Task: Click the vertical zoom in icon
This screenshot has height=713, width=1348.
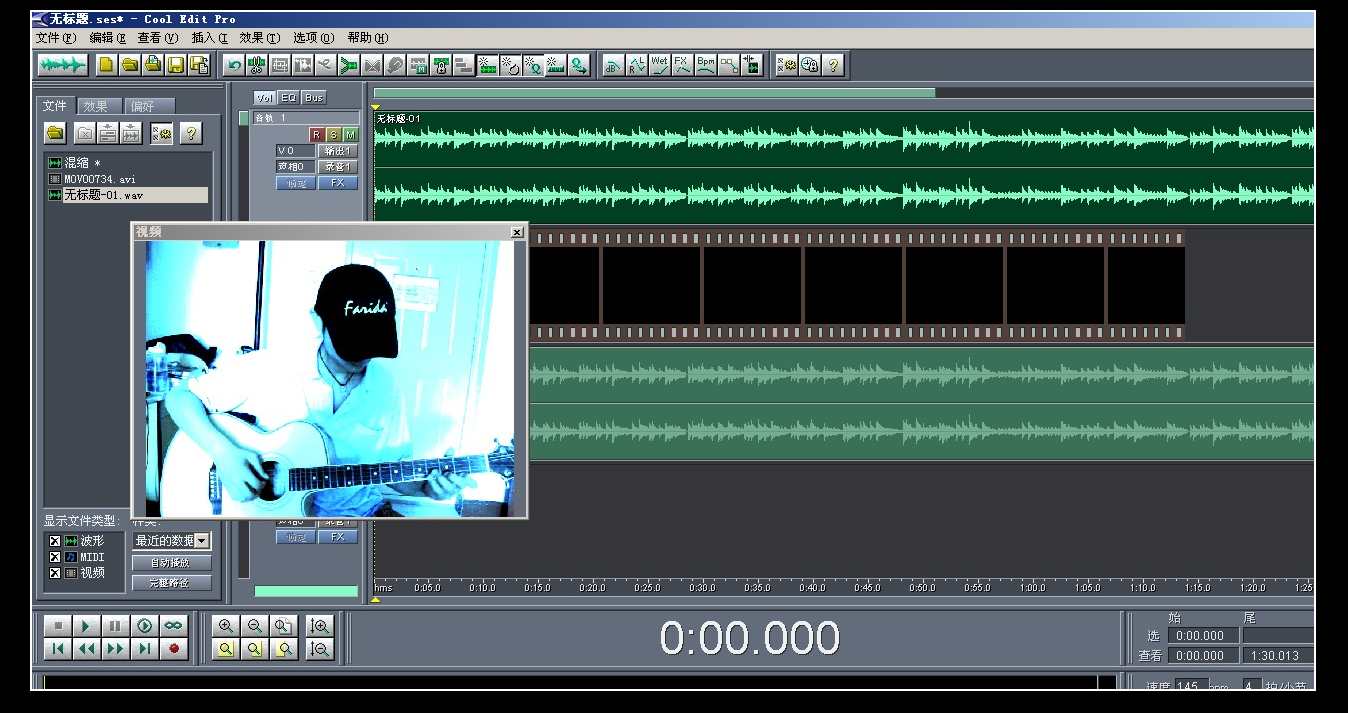Action: tap(320, 626)
